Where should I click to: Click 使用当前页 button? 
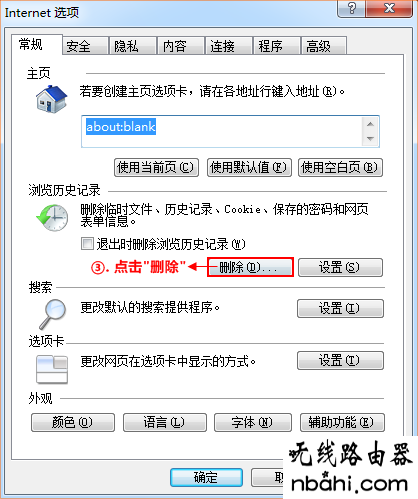click(x=156, y=167)
